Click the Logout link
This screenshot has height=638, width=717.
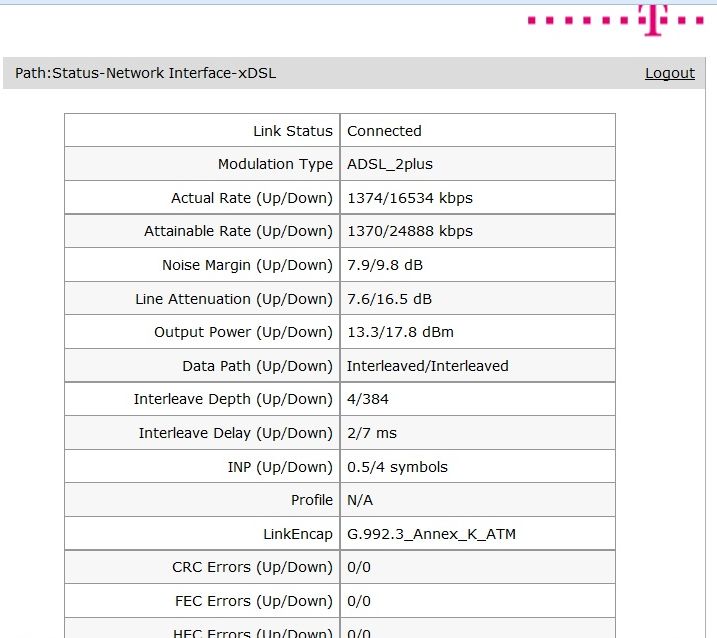[669, 73]
